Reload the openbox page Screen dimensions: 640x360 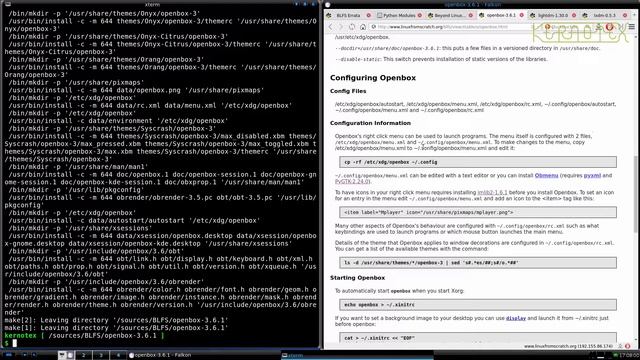[x=352, y=27]
